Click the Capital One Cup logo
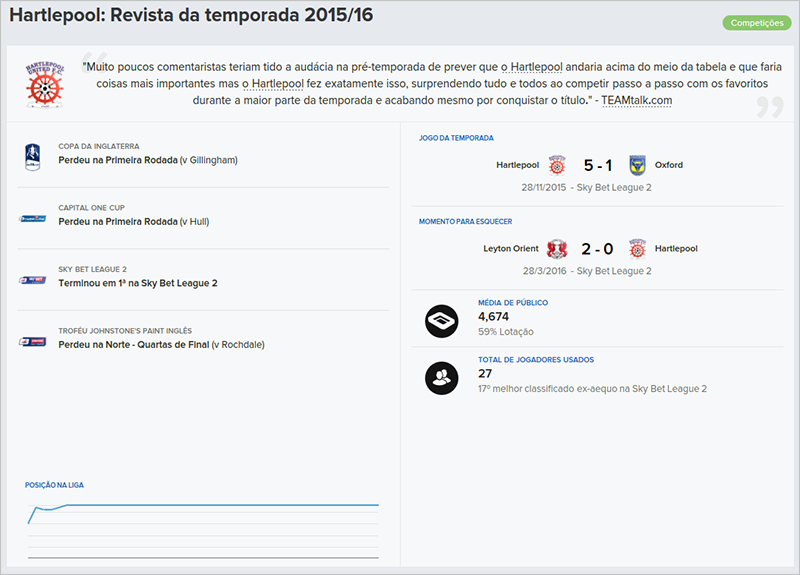This screenshot has width=800, height=575. tap(32, 219)
